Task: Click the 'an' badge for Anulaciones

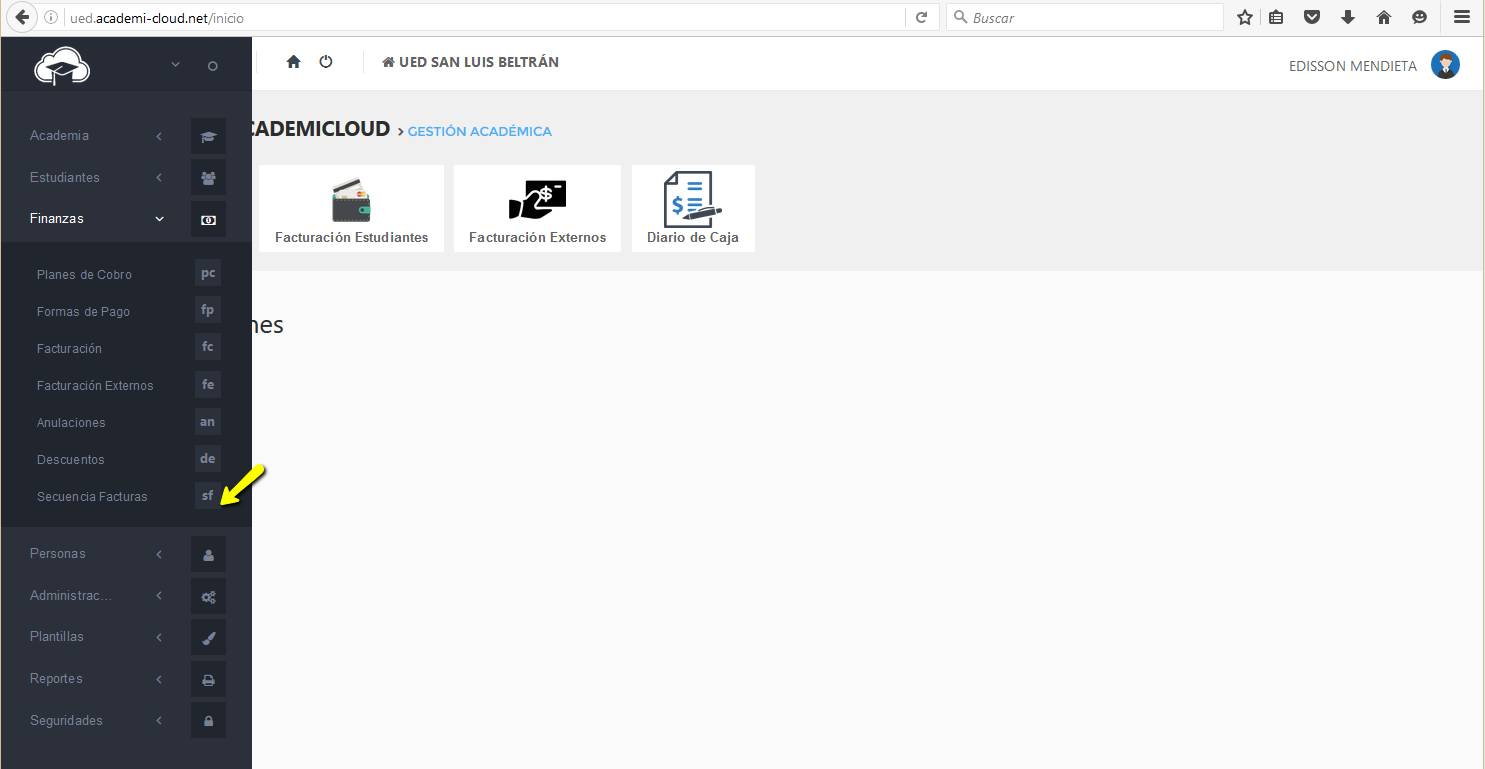Action: (208, 421)
